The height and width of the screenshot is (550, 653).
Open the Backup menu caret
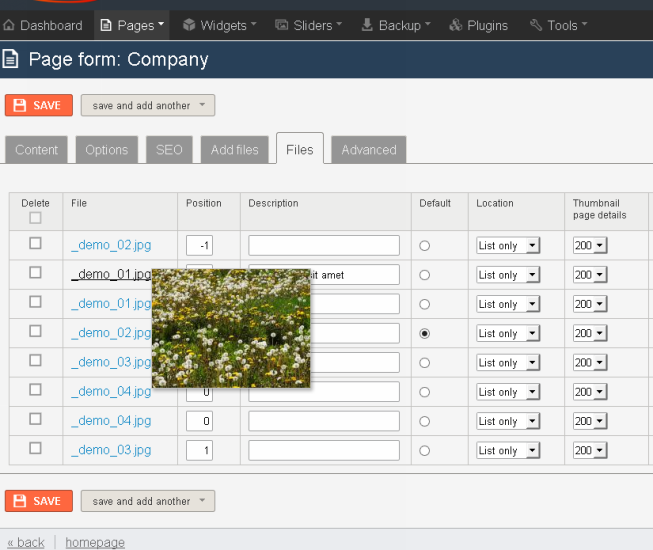pyautogui.click(x=428, y=24)
